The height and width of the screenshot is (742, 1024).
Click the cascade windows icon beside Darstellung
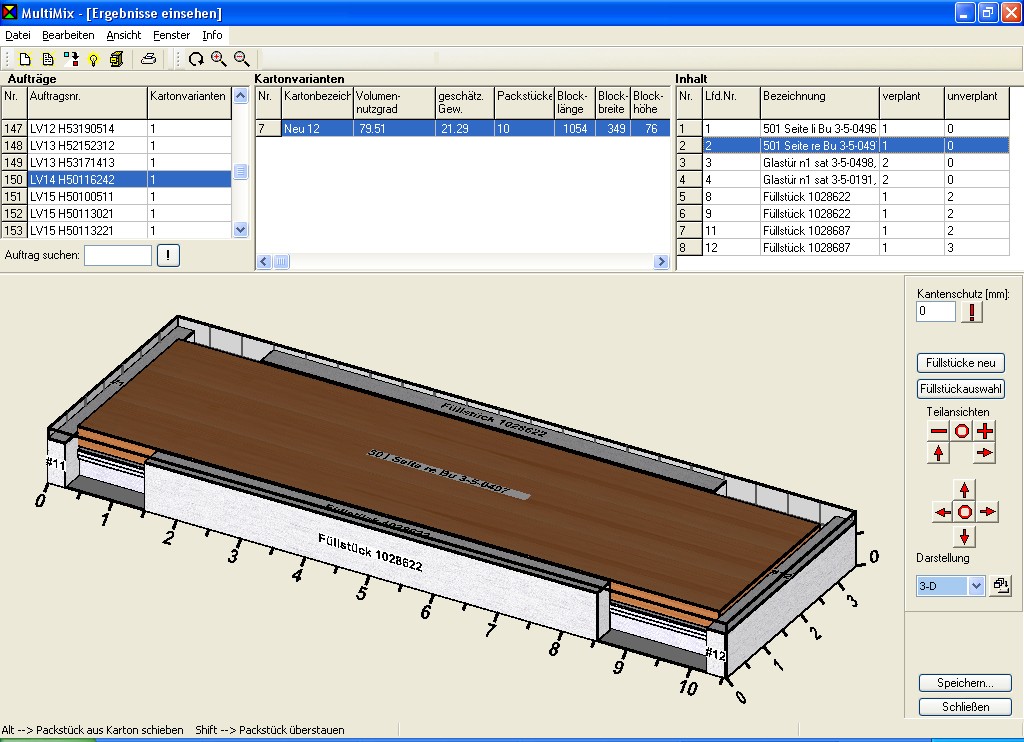click(x=1000, y=586)
